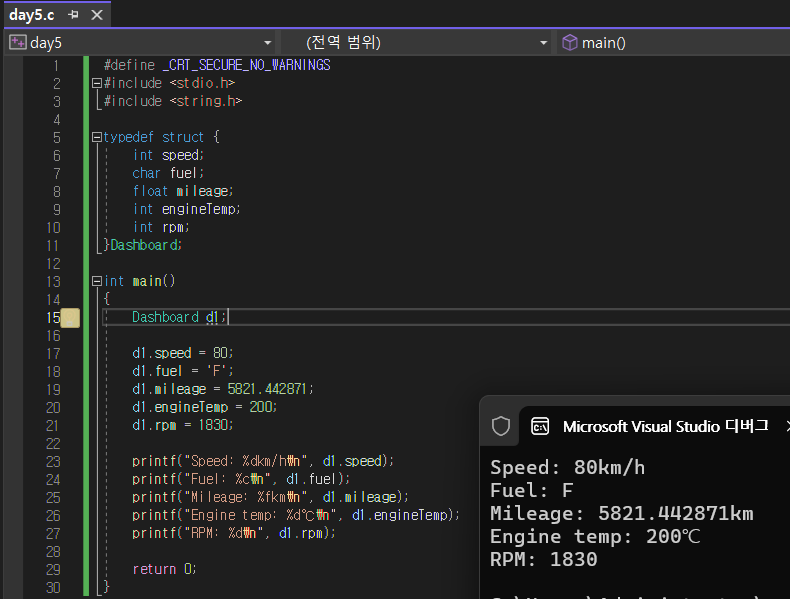This screenshot has width=790, height=599.
Task: Click the 'float mileage;' member declaration
Action: click(183, 191)
